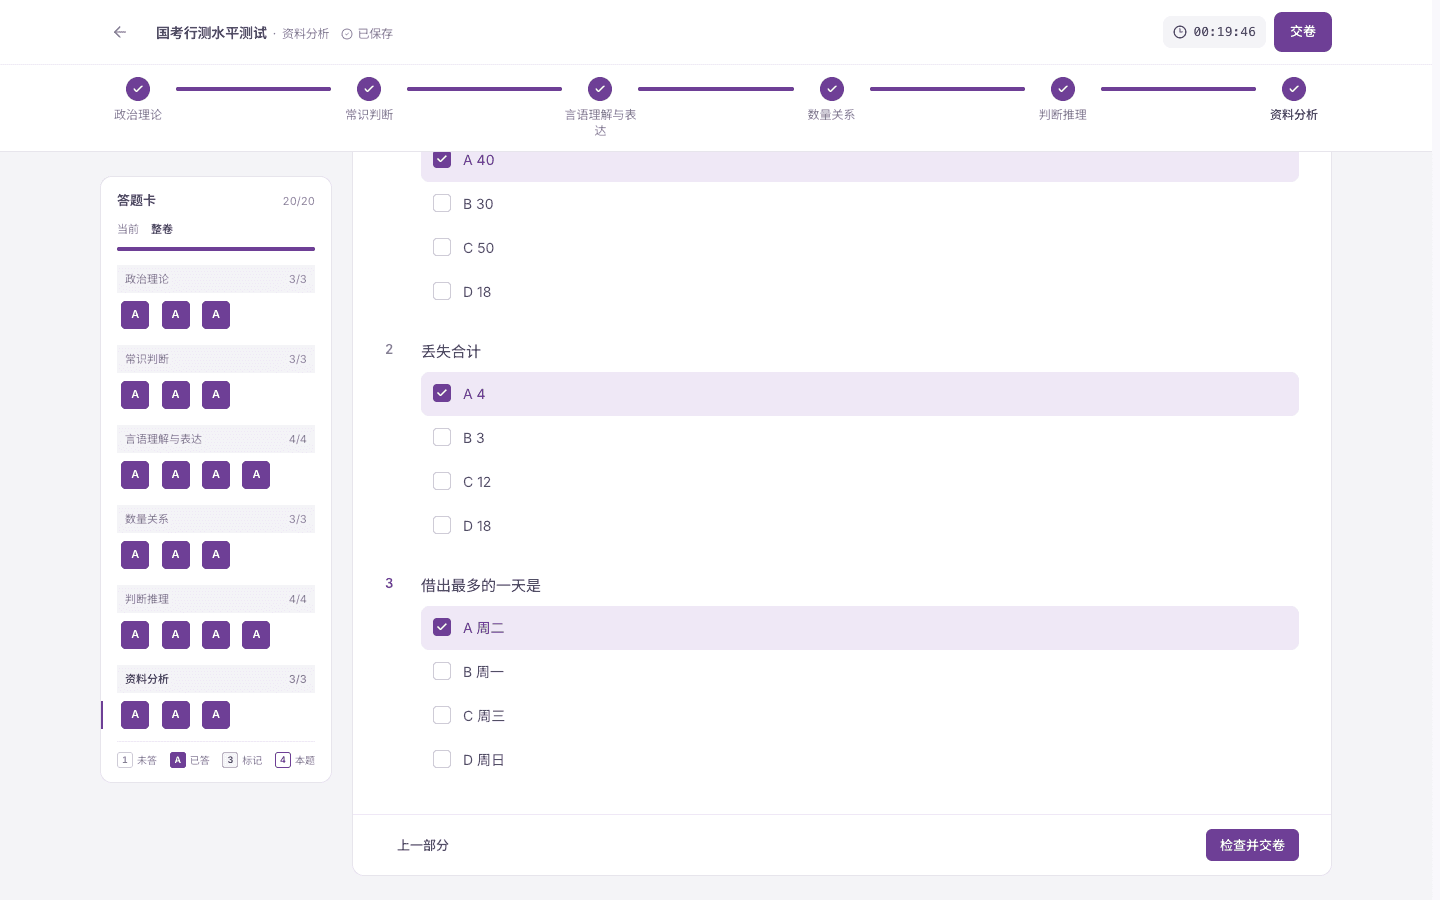This screenshot has width=1440, height=900.
Task: Open fourth answer square under 判断推理
Action: click(256, 635)
